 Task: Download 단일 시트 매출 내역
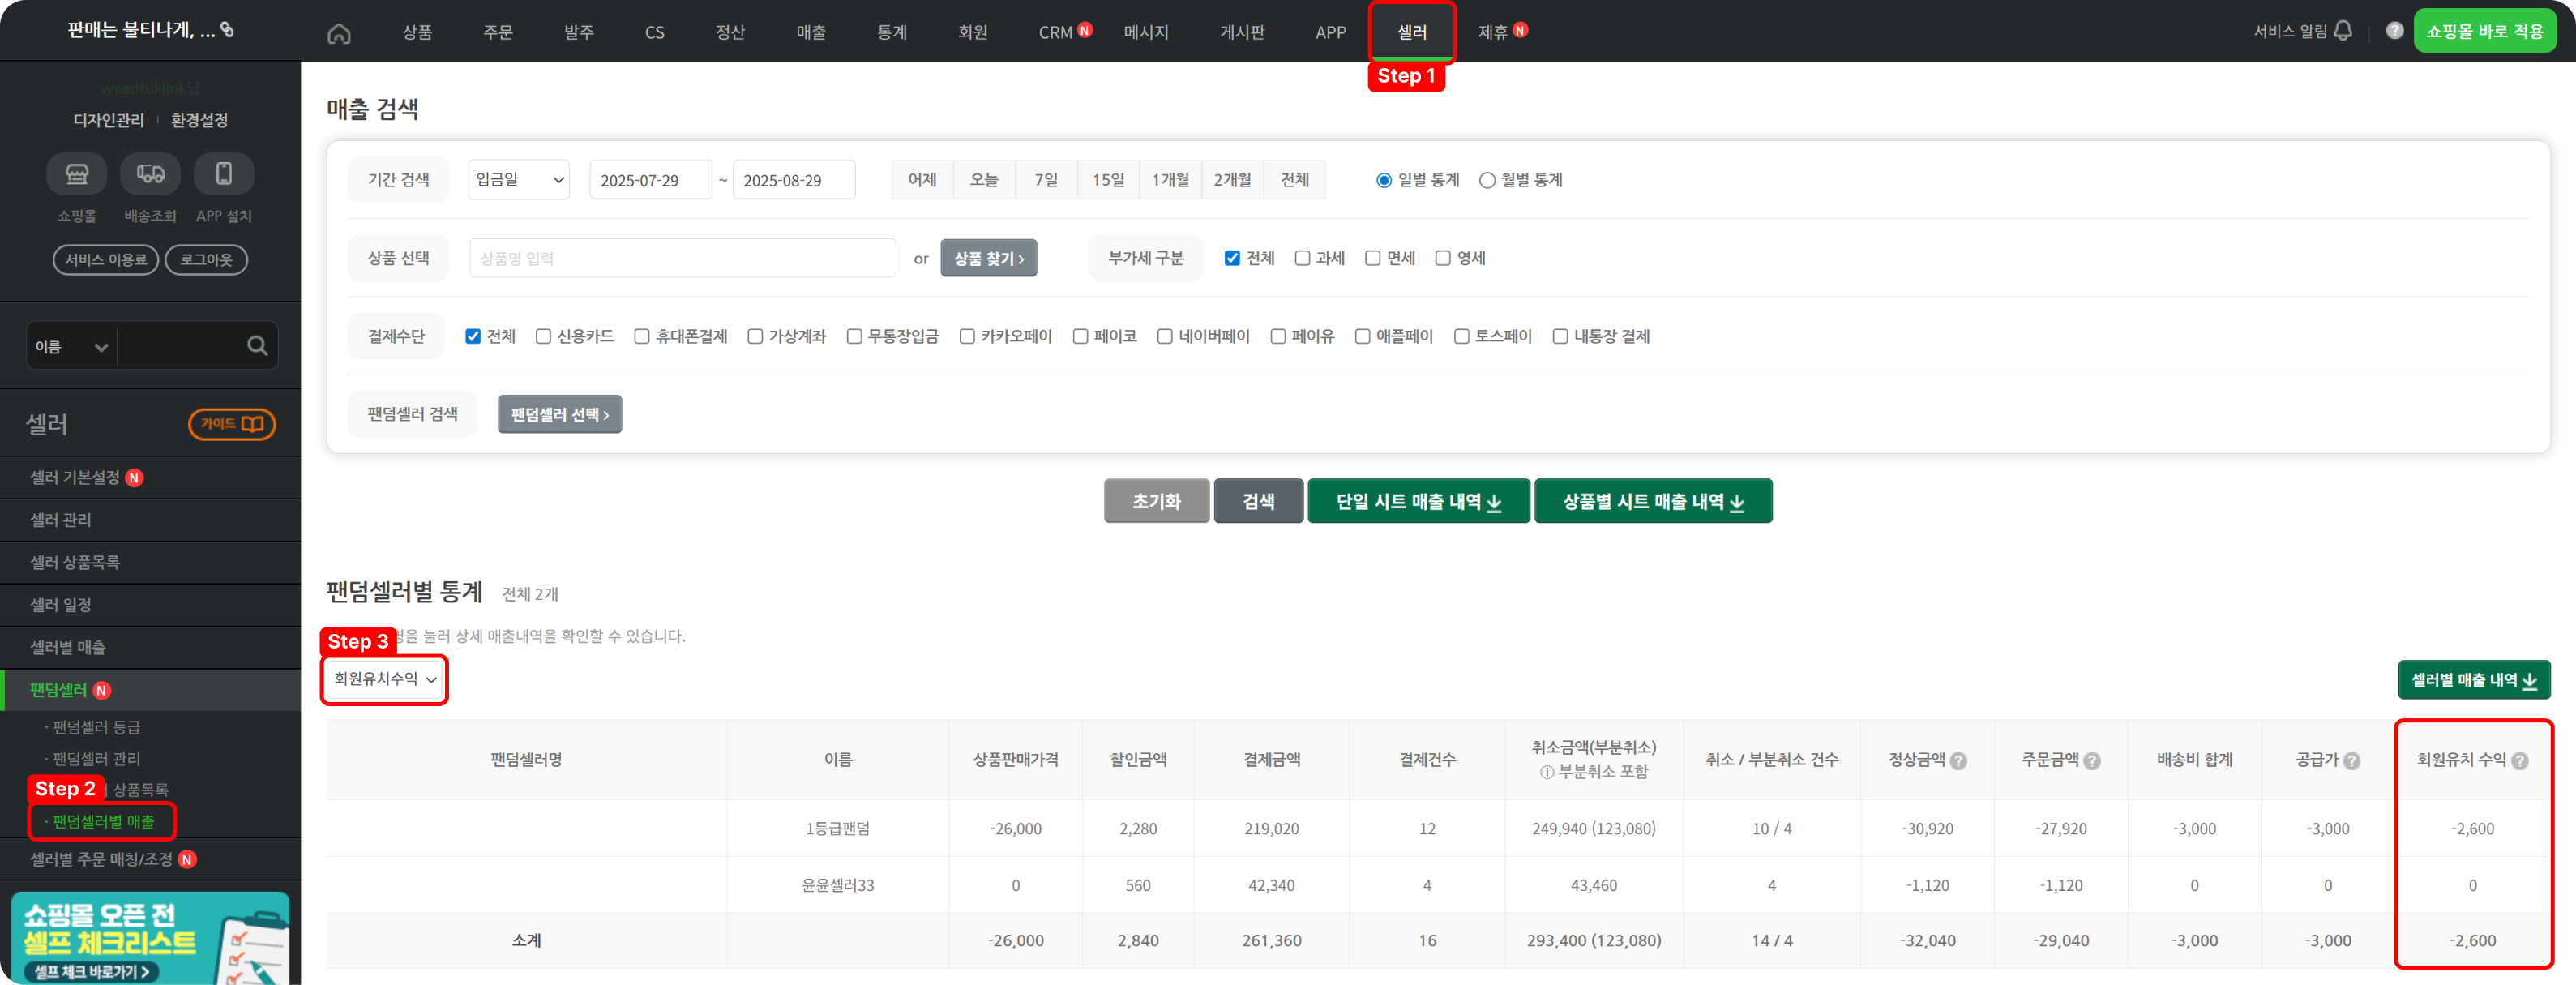coord(1418,501)
